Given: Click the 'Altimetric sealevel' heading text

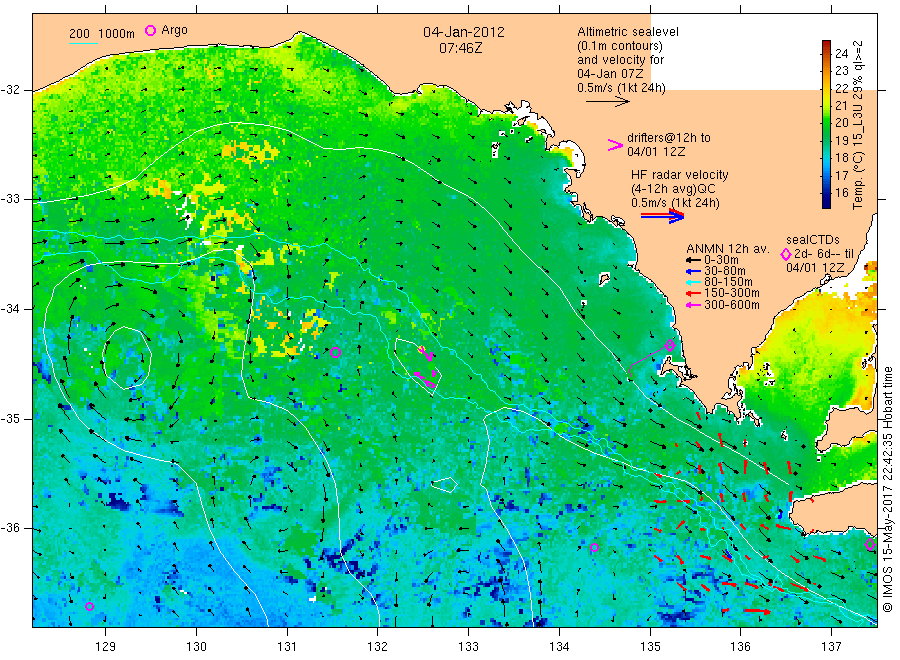Looking at the screenshot, I should (627, 32).
